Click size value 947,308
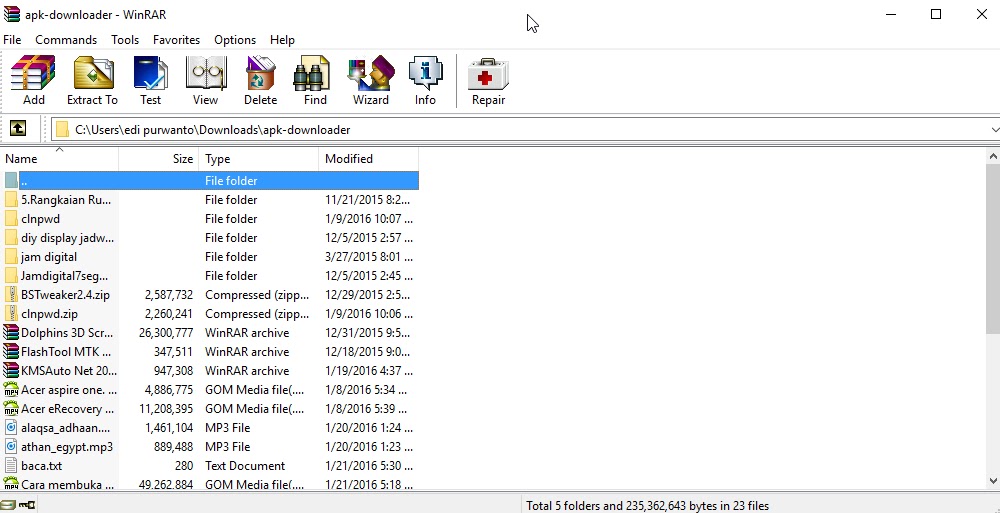1000x513 pixels. pos(173,371)
